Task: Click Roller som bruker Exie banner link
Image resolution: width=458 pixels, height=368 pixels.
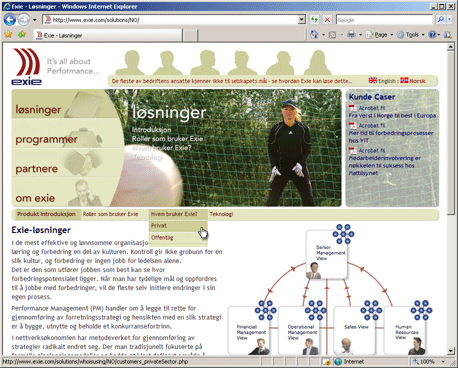Action: tap(167, 139)
